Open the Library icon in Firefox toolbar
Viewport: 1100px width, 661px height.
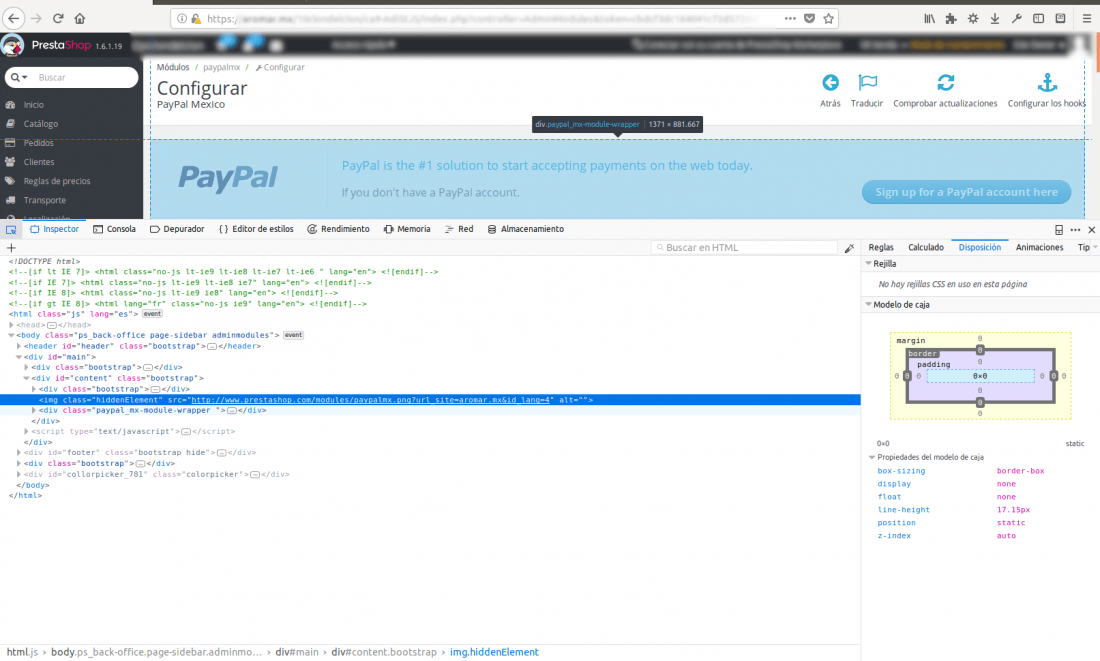click(929, 19)
